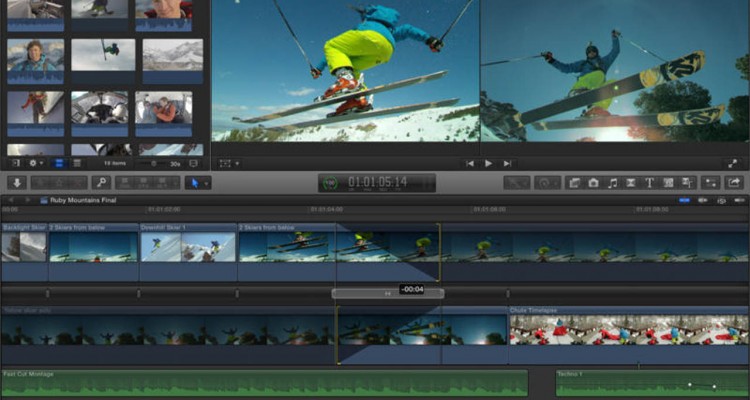The height and width of the screenshot is (400, 750).
Task: Open the Effects browser
Action: [x=574, y=183]
